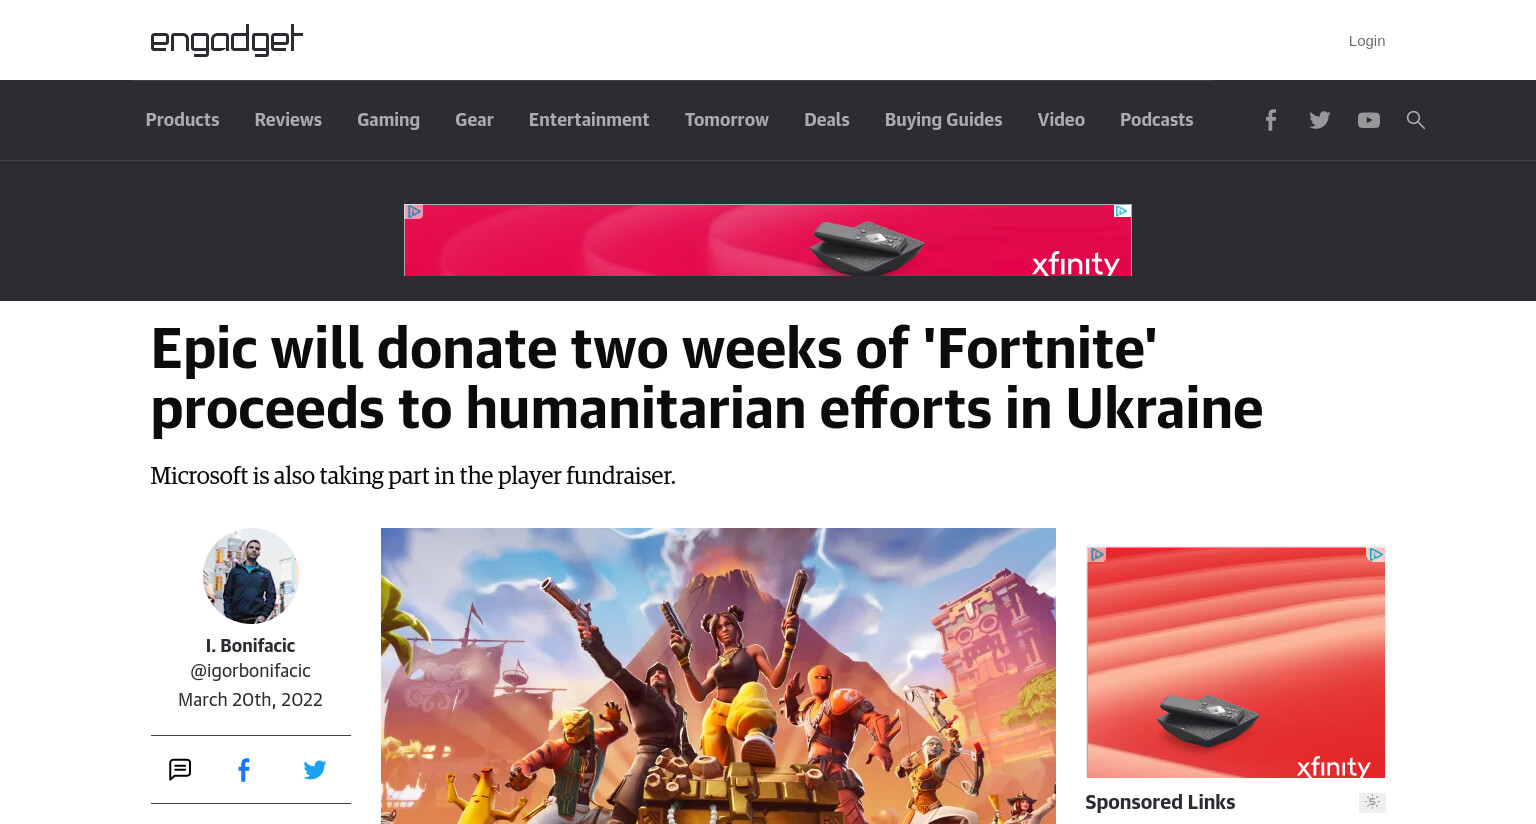Click the Login link
The image size is (1536, 824).
[x=1366, y=41]
